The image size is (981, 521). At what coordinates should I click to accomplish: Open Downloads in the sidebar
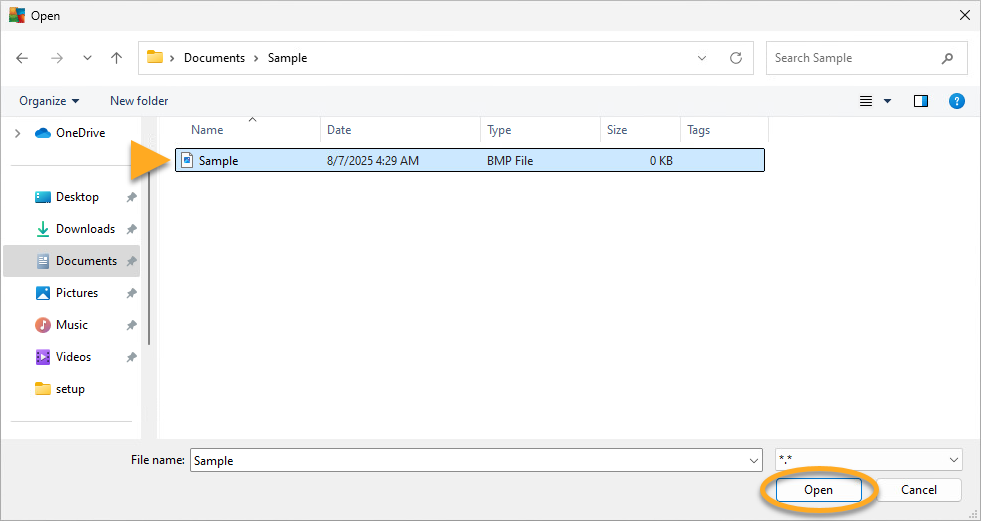(x=85, y=229)
